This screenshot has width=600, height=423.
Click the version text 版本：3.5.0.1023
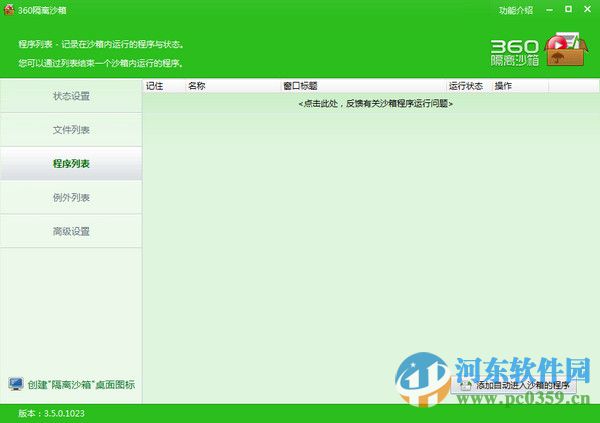(x=51, y=413)
